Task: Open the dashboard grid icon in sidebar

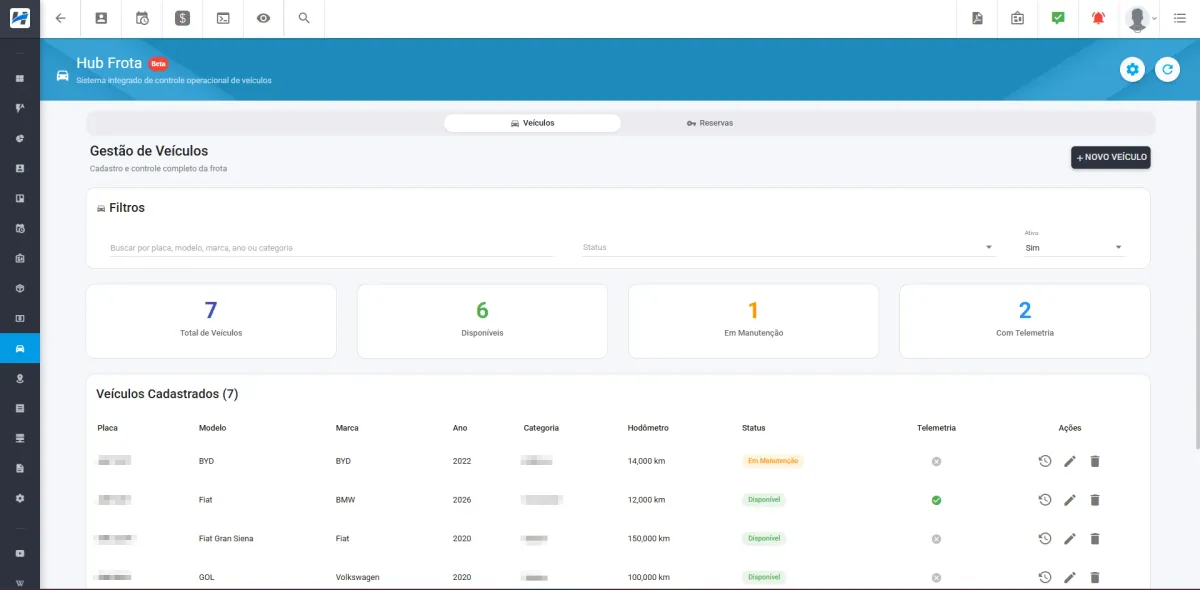Action: (x=20, y=78)
